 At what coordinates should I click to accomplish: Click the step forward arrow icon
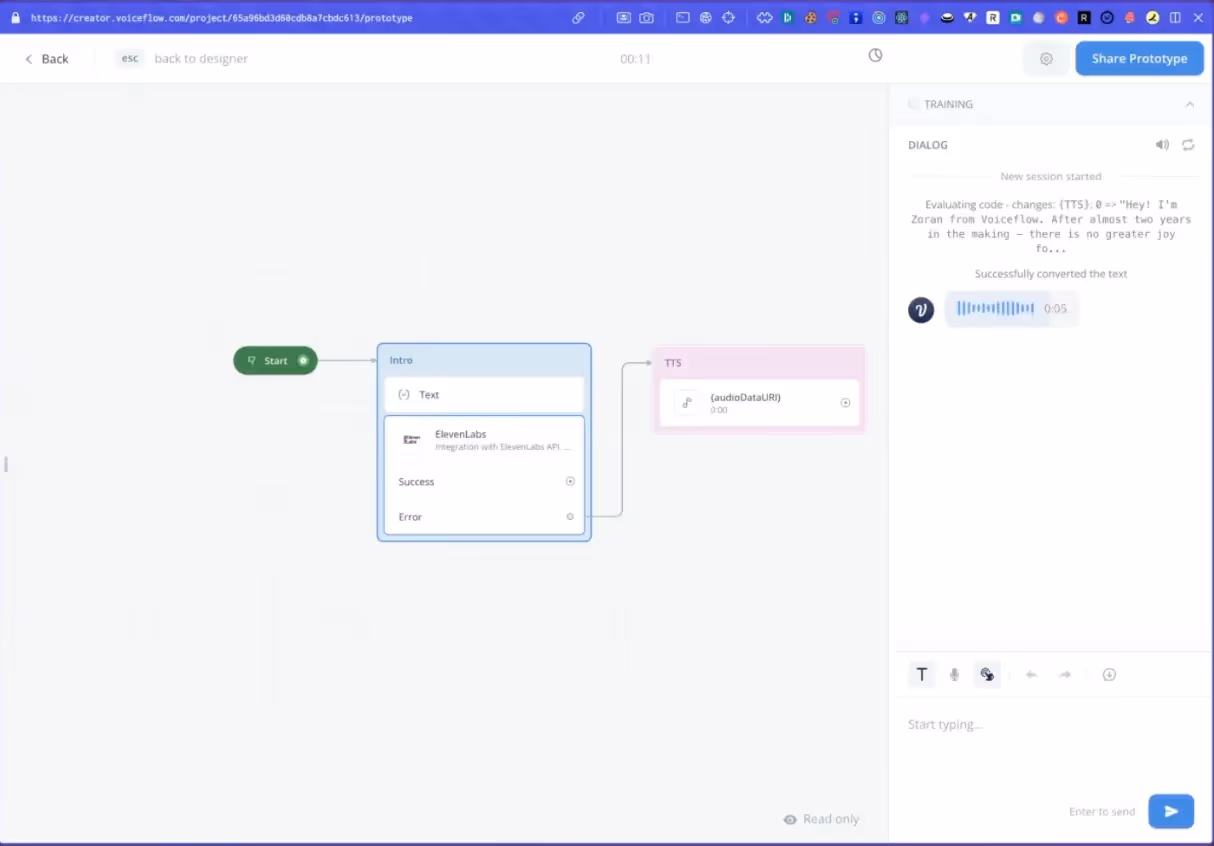point(1065,675)
